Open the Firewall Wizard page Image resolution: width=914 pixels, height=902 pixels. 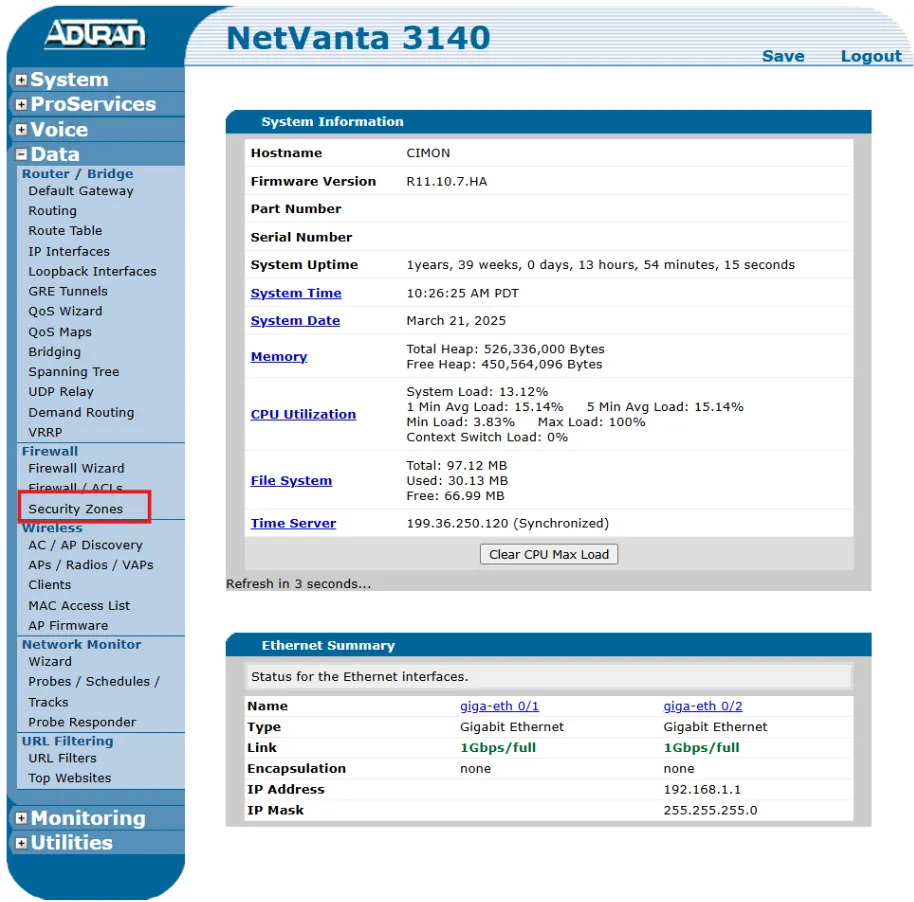point(76,468)
